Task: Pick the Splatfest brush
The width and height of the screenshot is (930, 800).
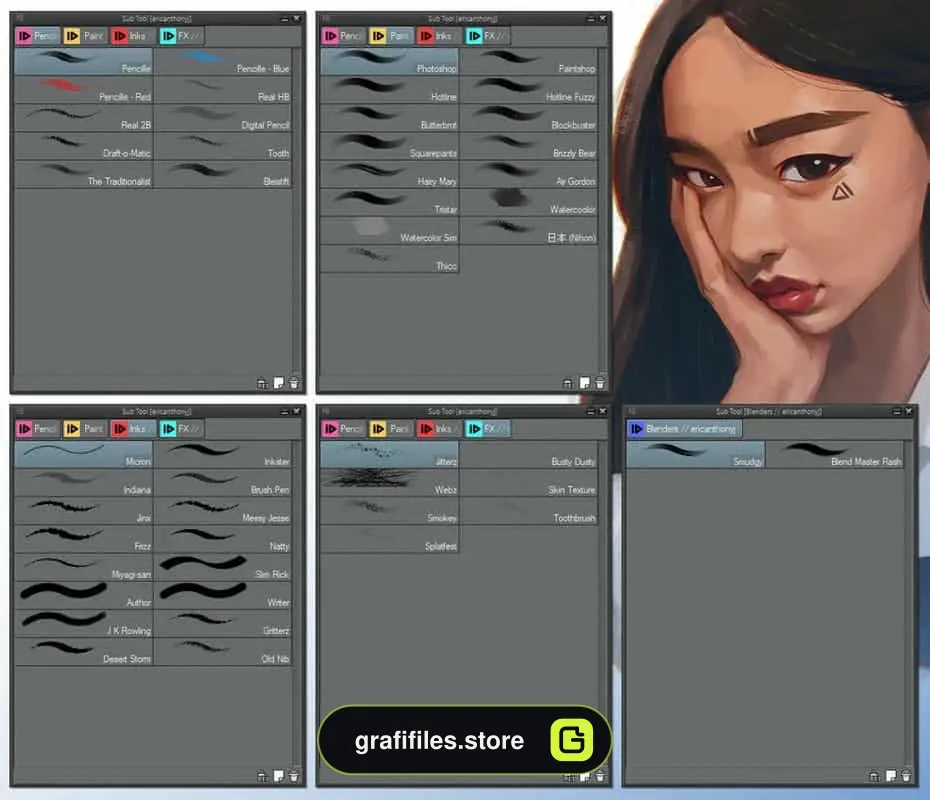Action: [390, 539]
